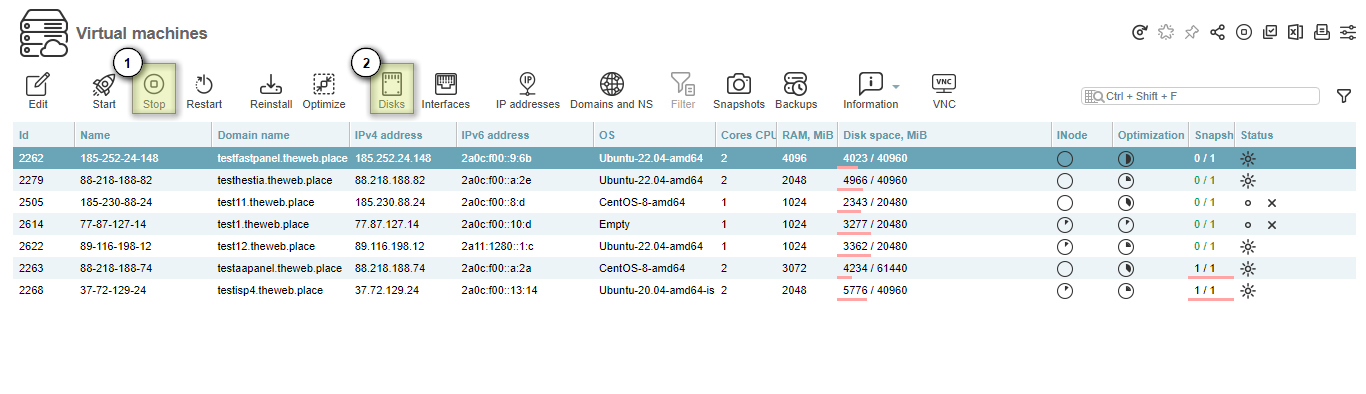Open table settings with the sliders icon
Viewport: 1366px width, 394px height.
pos(1347,33)
